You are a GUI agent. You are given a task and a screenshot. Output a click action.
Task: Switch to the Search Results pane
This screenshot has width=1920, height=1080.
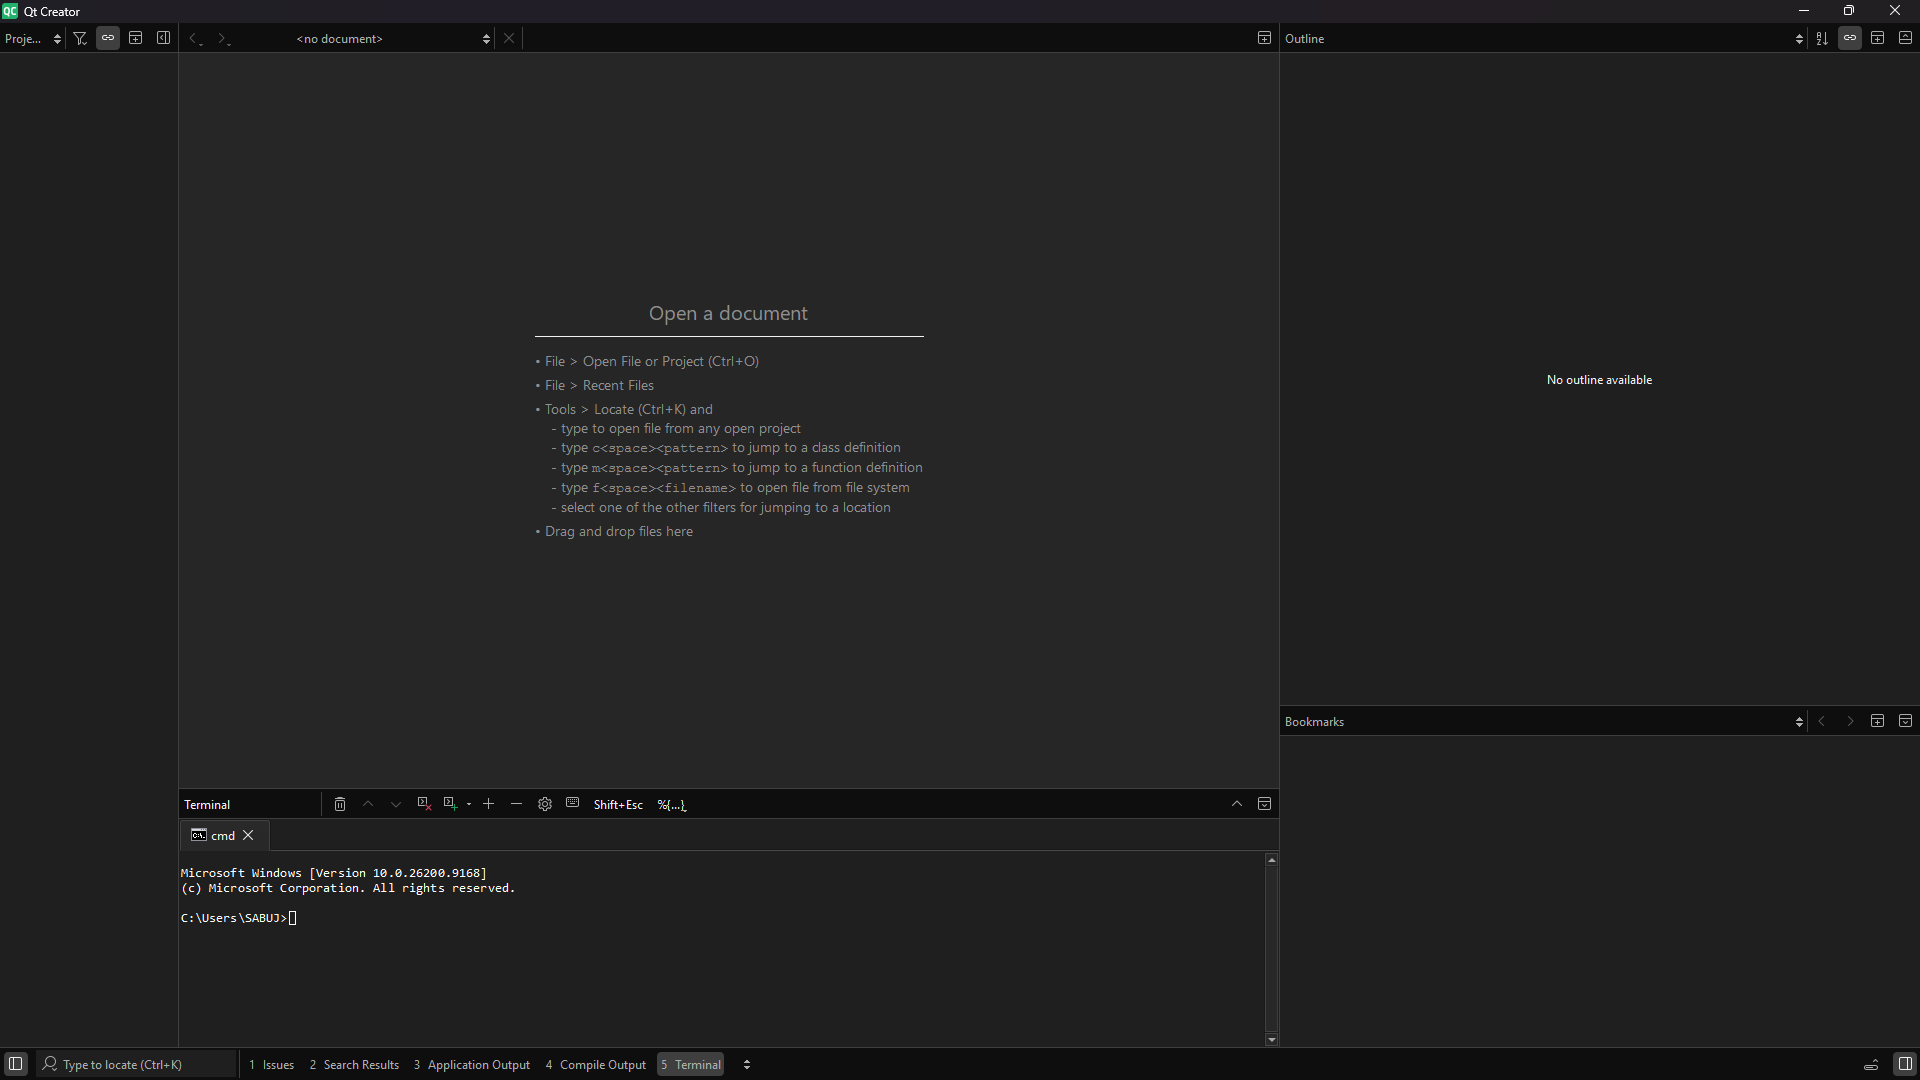pyautogui.click(x=354, y=1064)
